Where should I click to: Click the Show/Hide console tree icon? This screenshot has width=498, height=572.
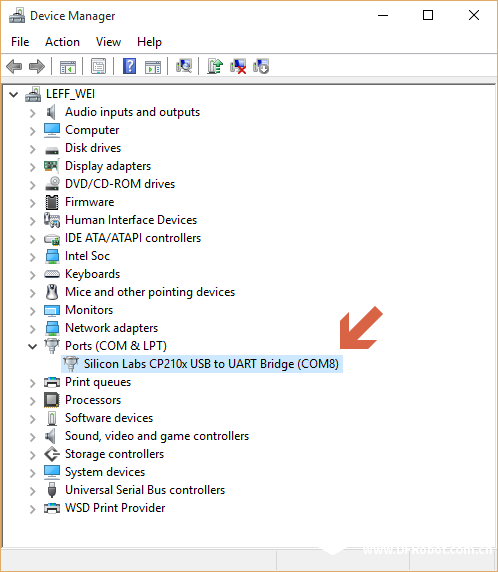tap(68, 67)
